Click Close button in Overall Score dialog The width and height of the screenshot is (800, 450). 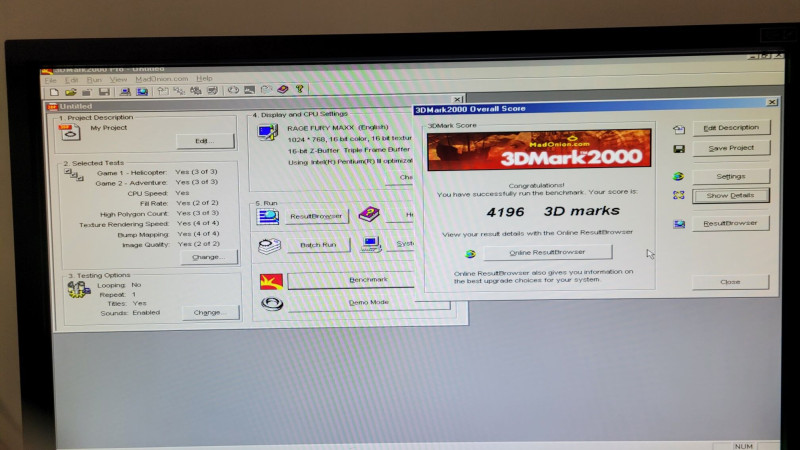[x=730, y=282]
